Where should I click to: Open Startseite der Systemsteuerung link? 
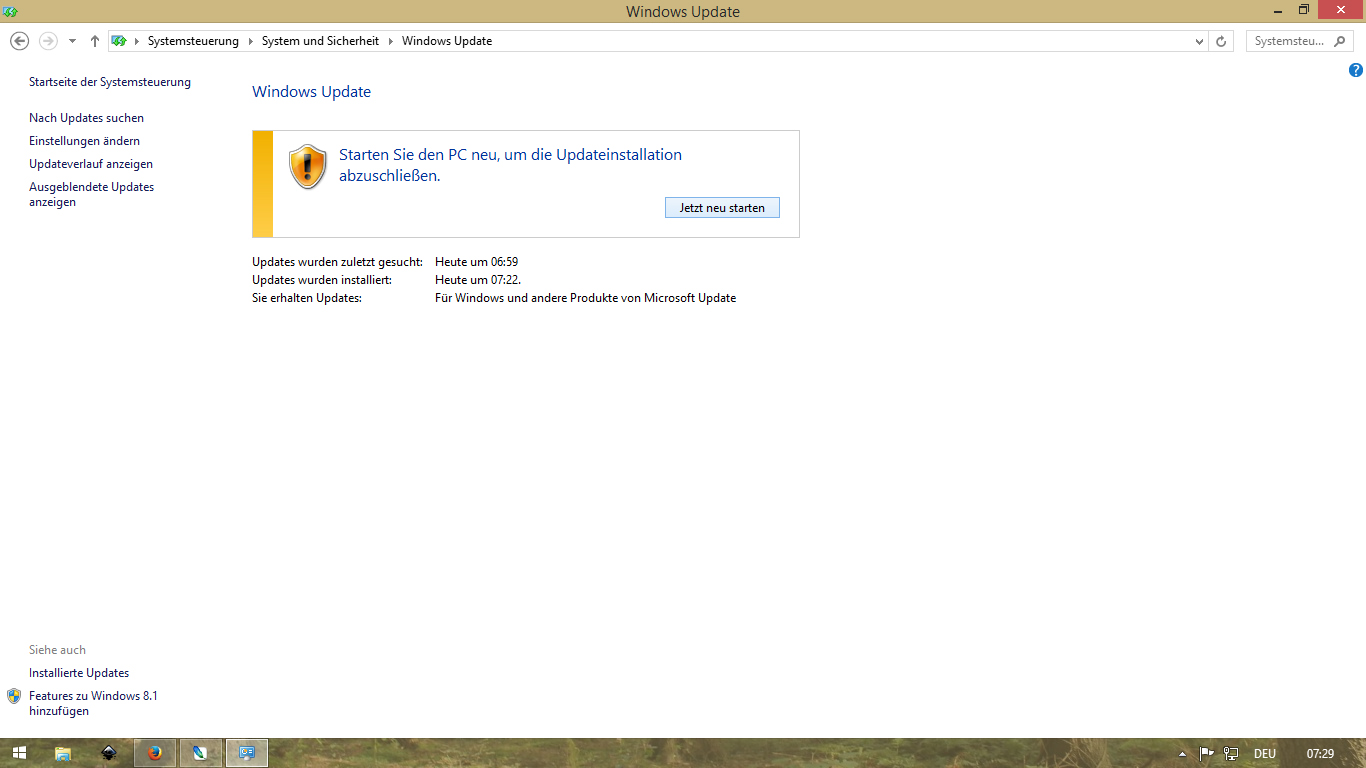[x=110, y=82]
